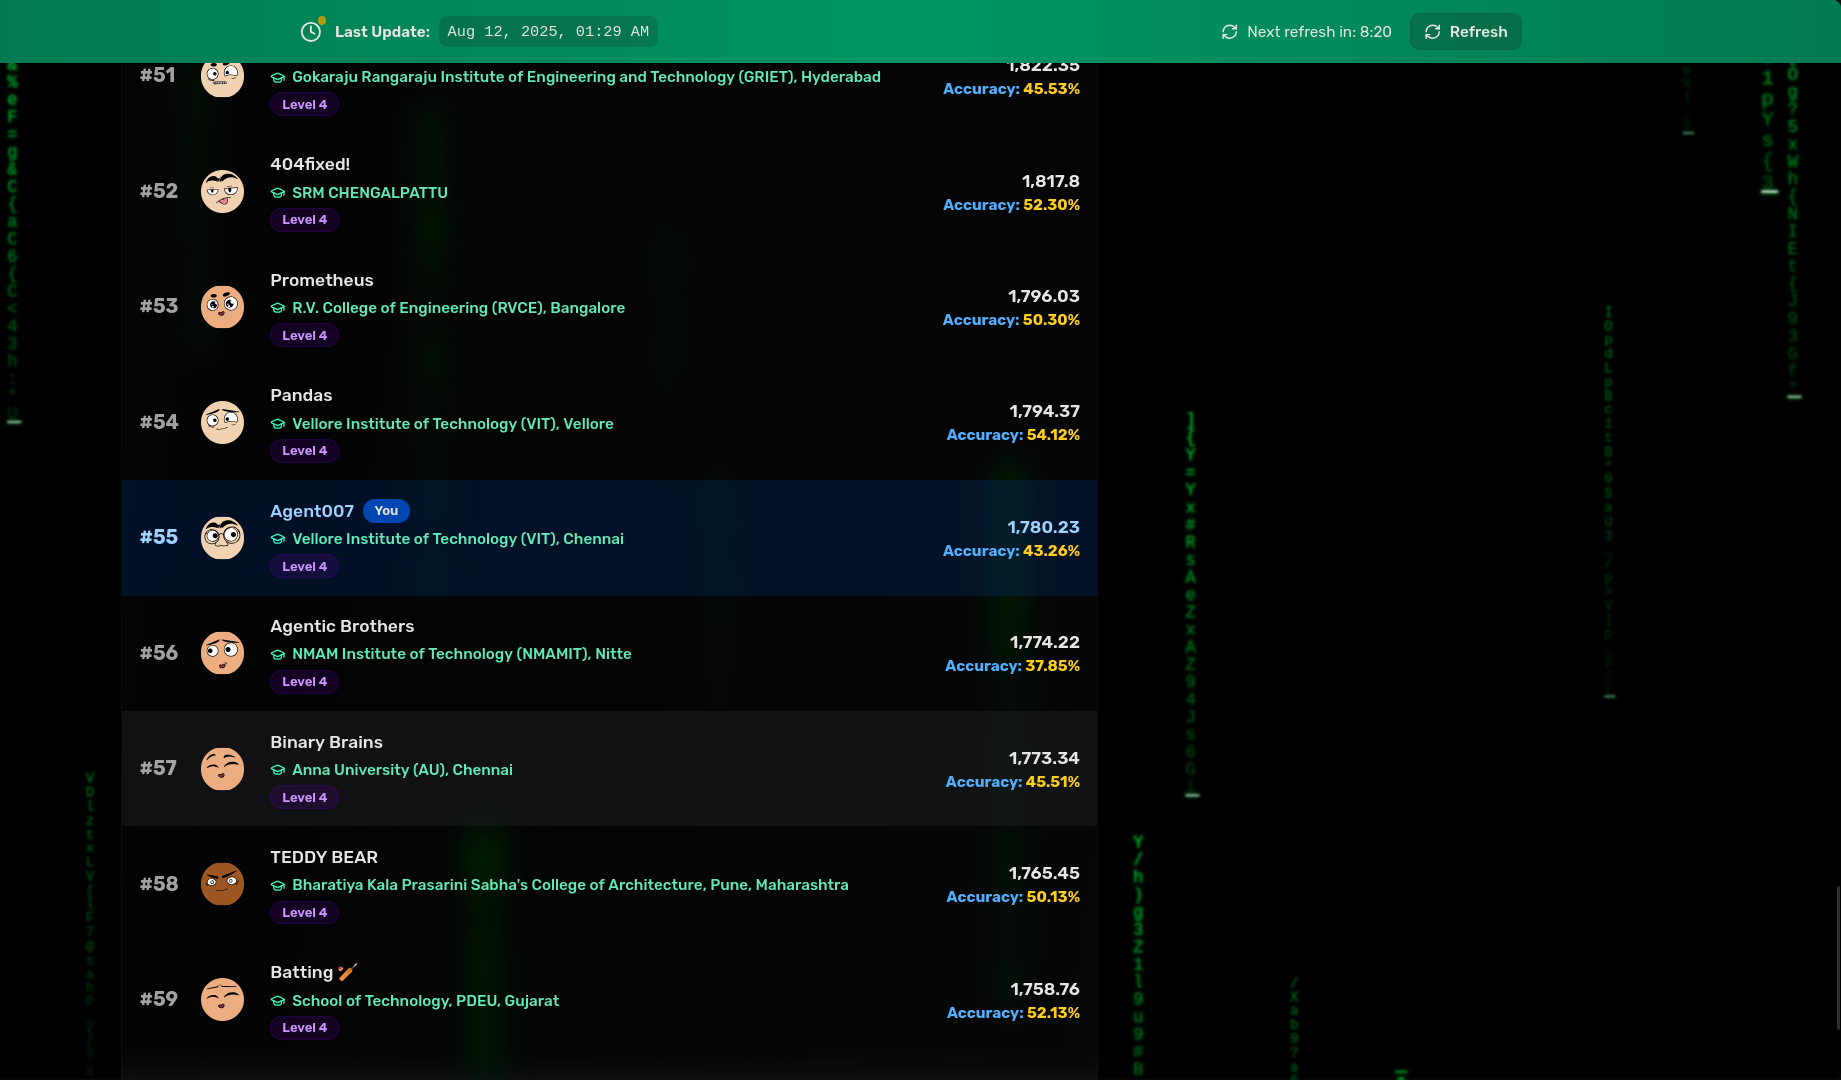Click the Prometheus team avatar
This screenshot has width=1841, height=1080.
point(222,306)
